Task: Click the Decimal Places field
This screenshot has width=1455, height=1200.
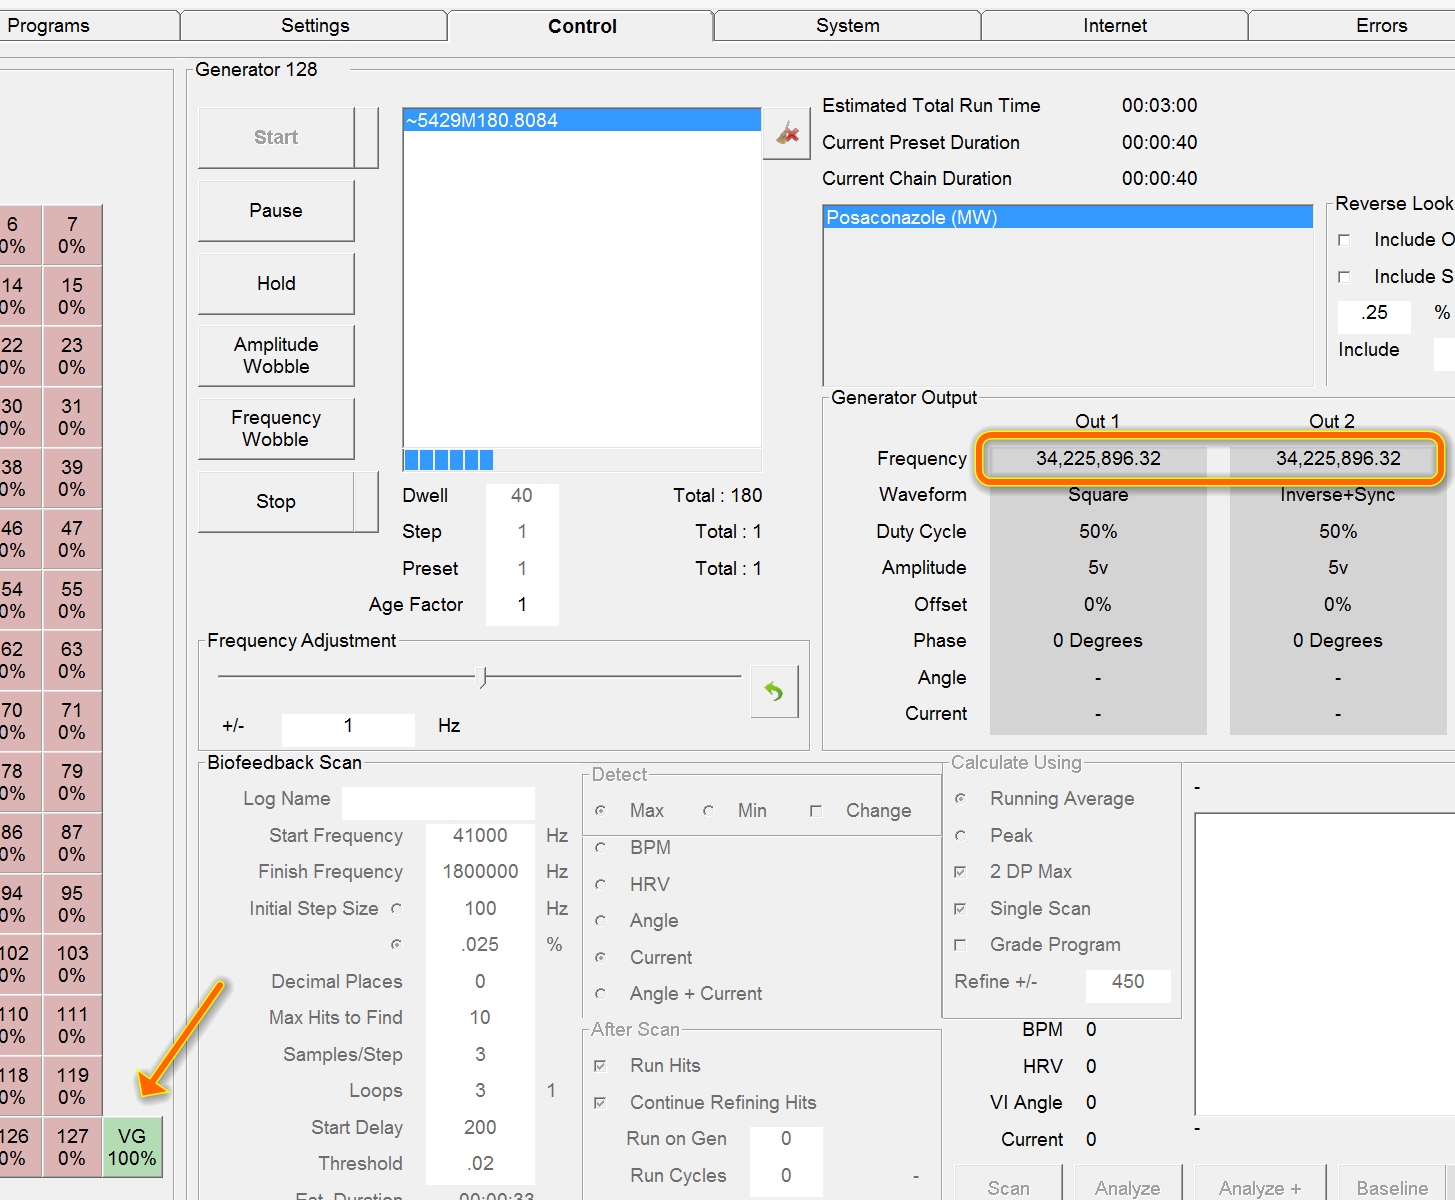Action: [x=480, y=982]
